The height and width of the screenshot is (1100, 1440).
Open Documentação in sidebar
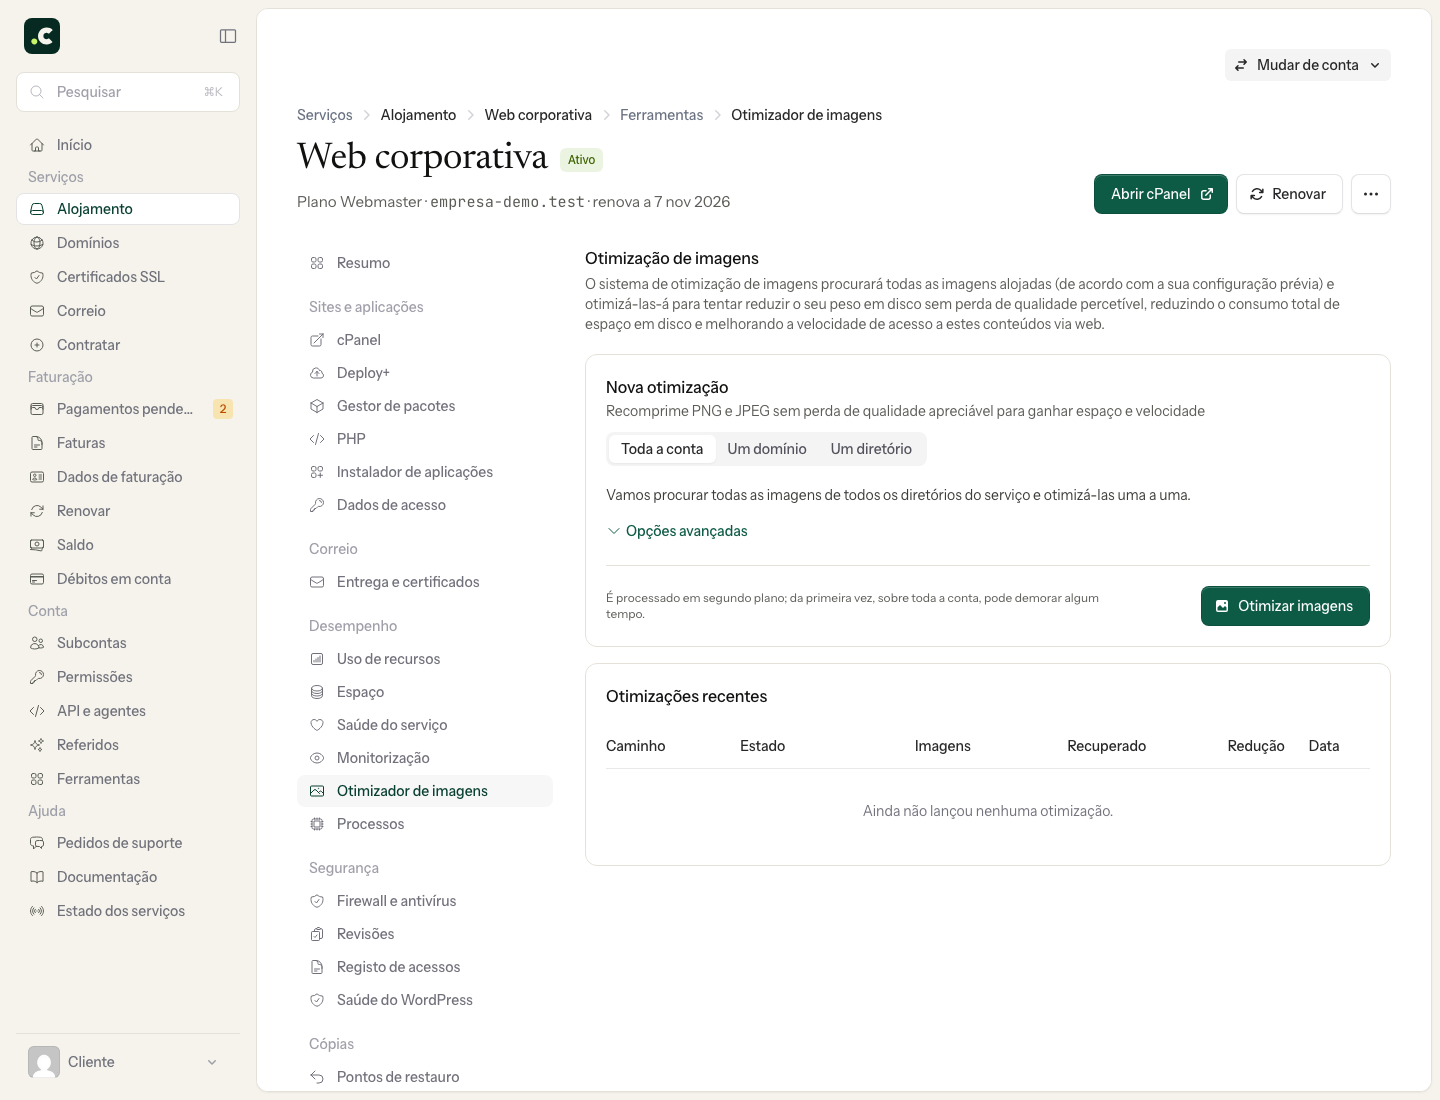(128, 877)
